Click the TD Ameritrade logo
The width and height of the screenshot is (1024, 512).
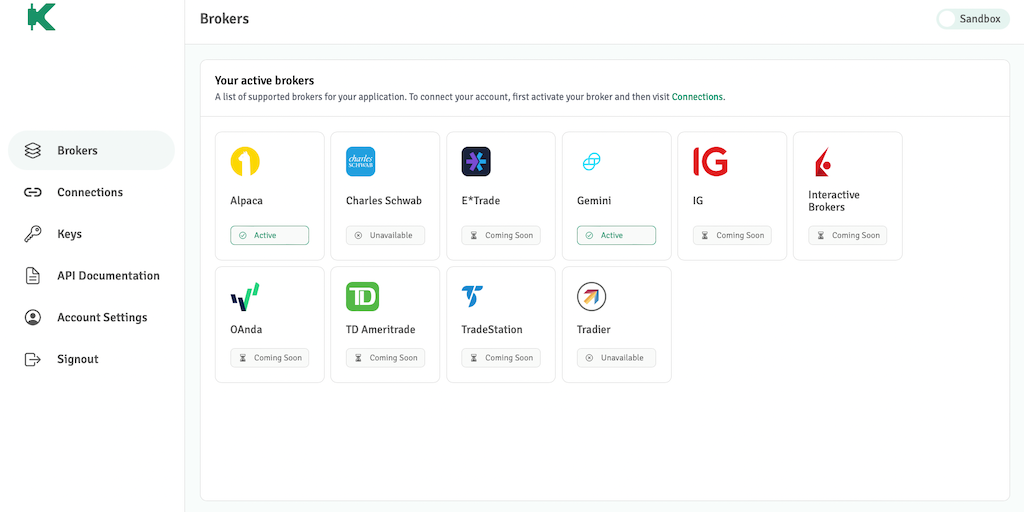362,297
